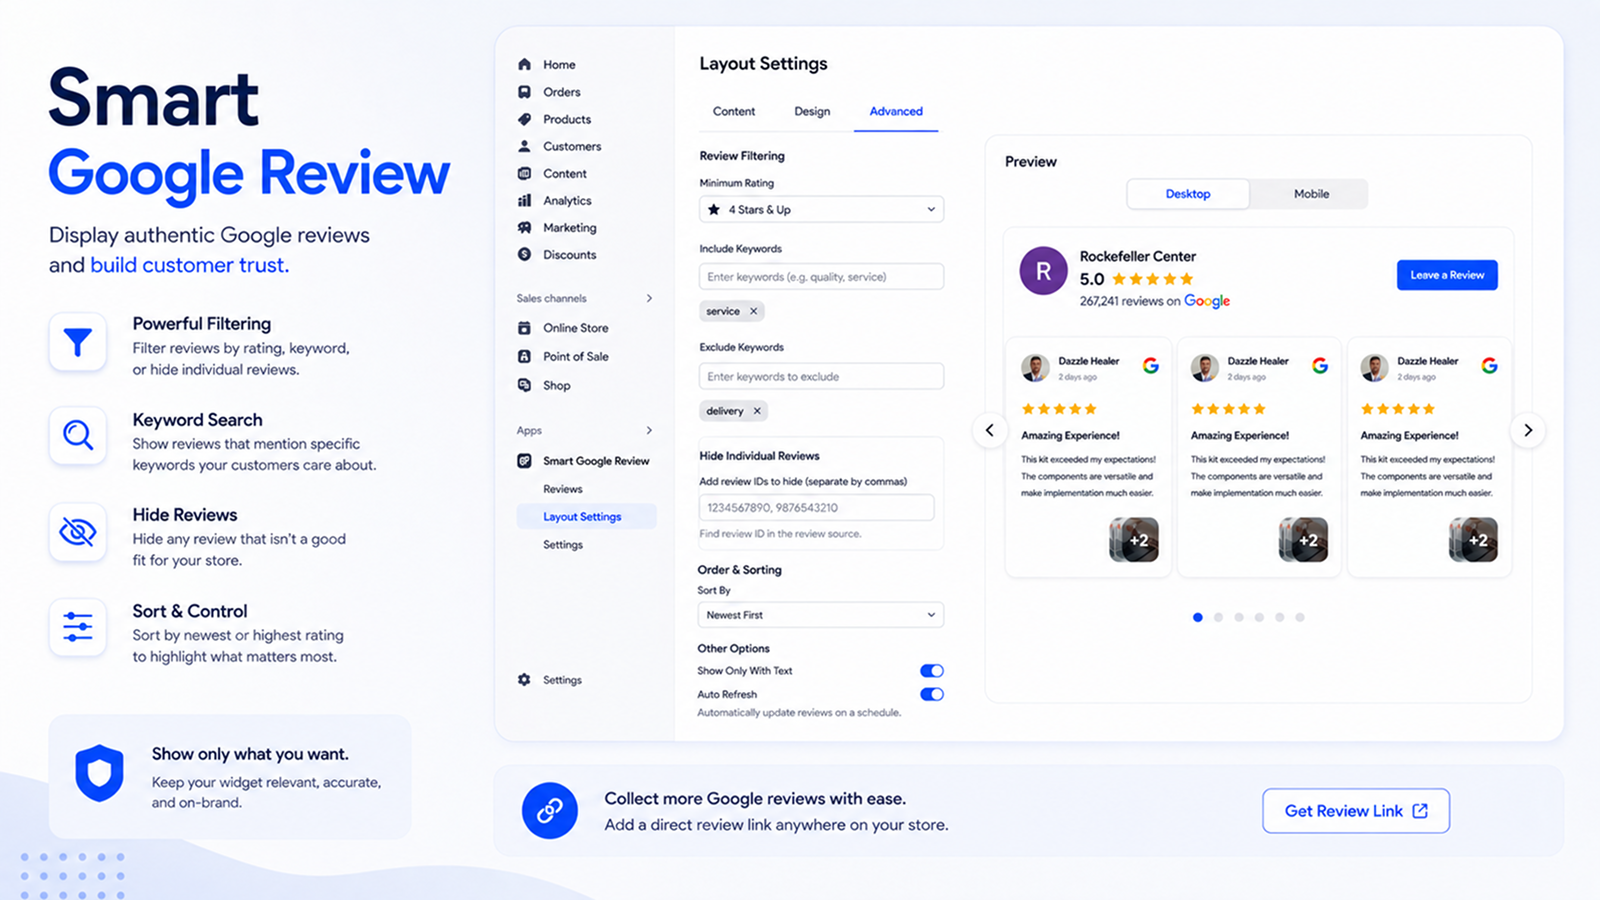The image size is (1600, 900).
Task: Click the Get Review Link button
Action: point(1356,811)
